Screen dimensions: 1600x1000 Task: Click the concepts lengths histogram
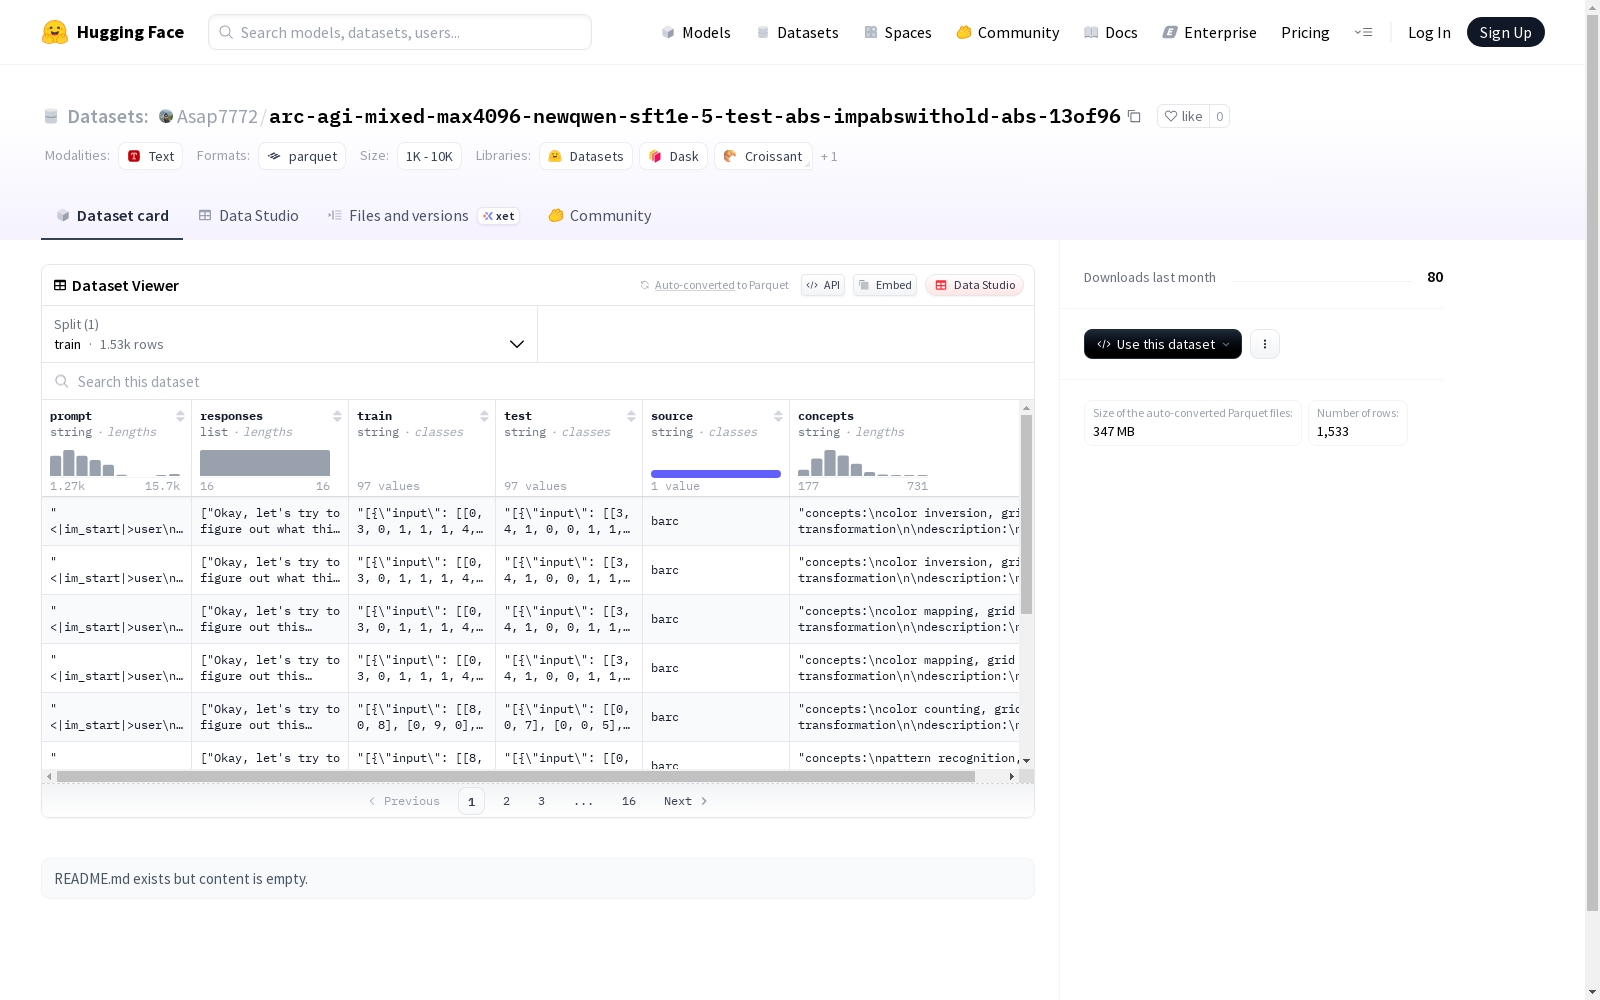(863, 462)
